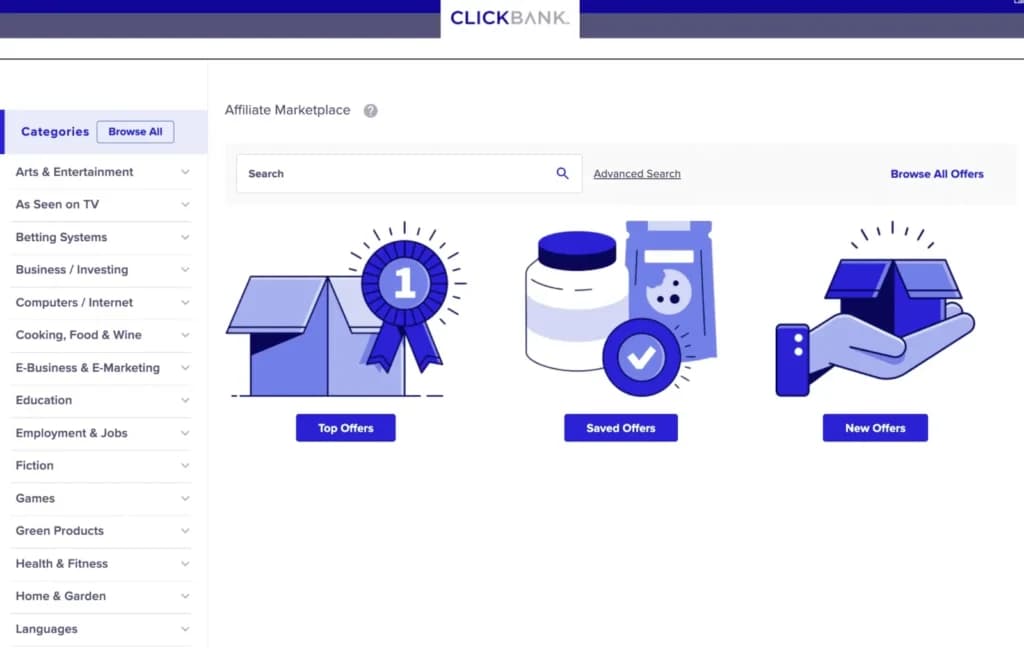Expand Green Products chevron

[x=185, y=531]
